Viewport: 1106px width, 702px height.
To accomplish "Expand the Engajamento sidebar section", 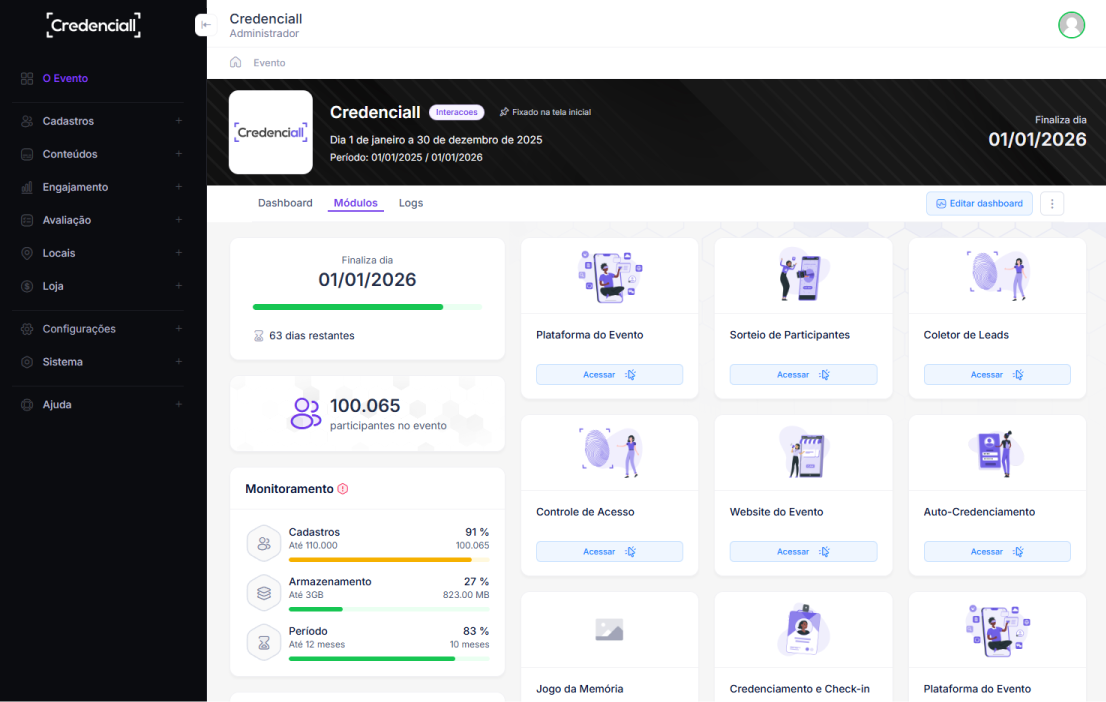I will click(100, 187).
